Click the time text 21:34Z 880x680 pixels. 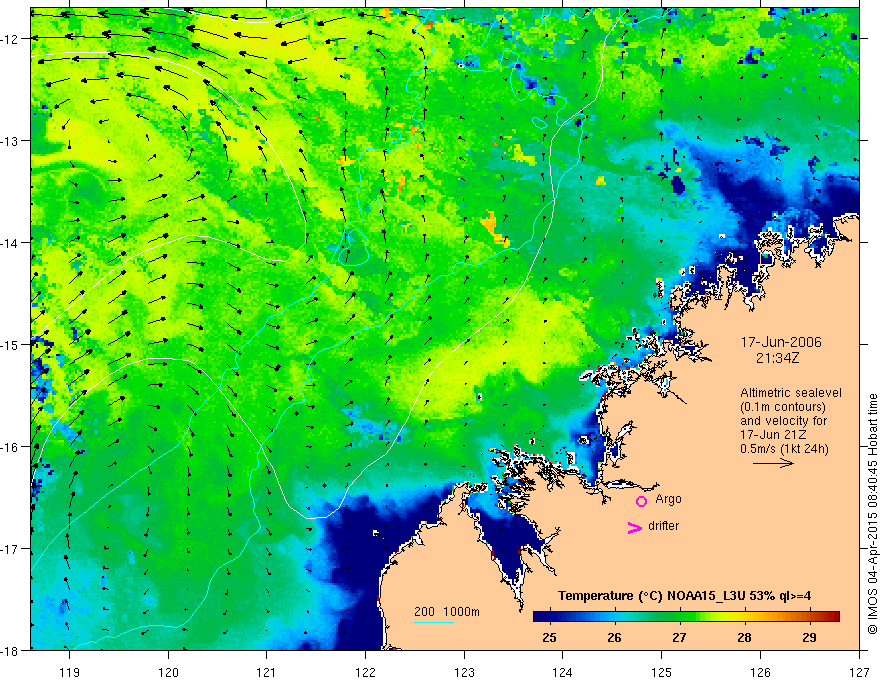click(777, 358)
